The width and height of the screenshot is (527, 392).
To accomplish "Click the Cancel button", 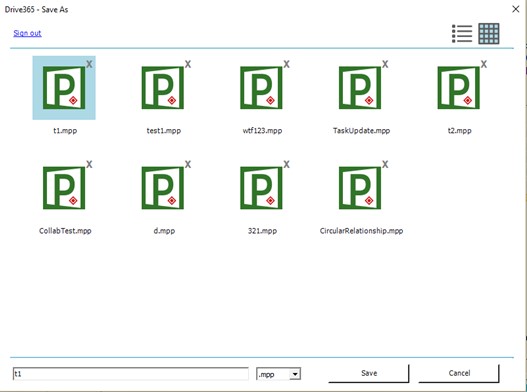I will pyautogui.click(x=459, y=373).
